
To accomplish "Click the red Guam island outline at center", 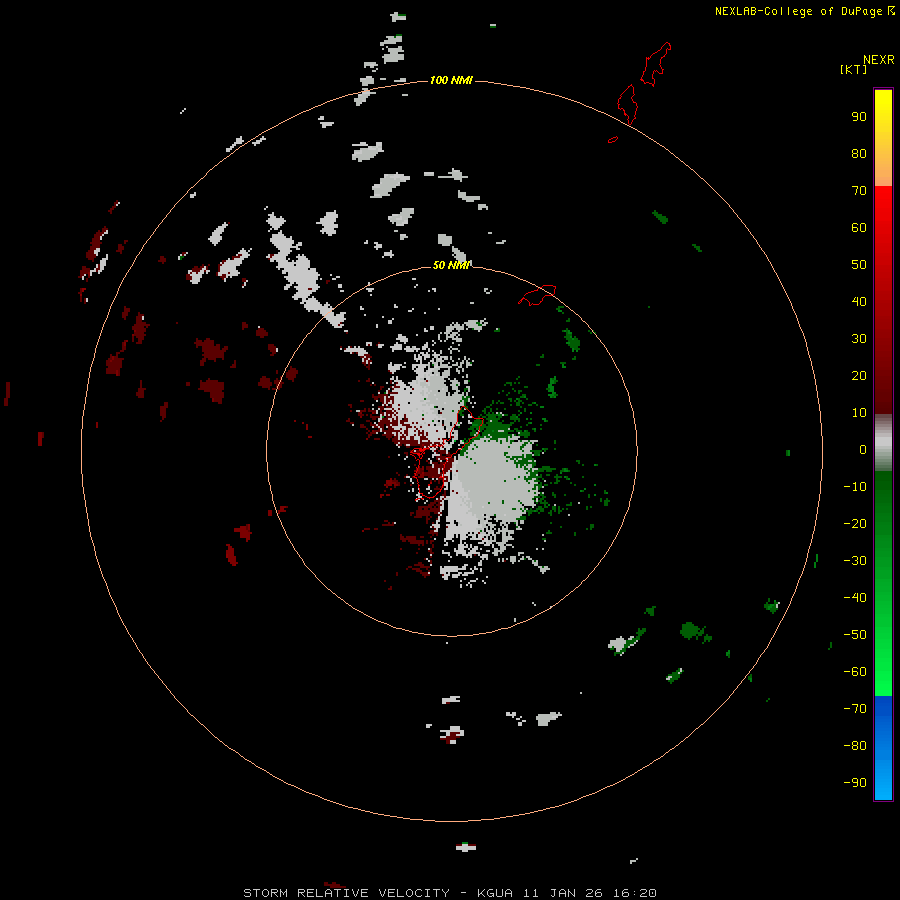I will click(x=447, y=452).
